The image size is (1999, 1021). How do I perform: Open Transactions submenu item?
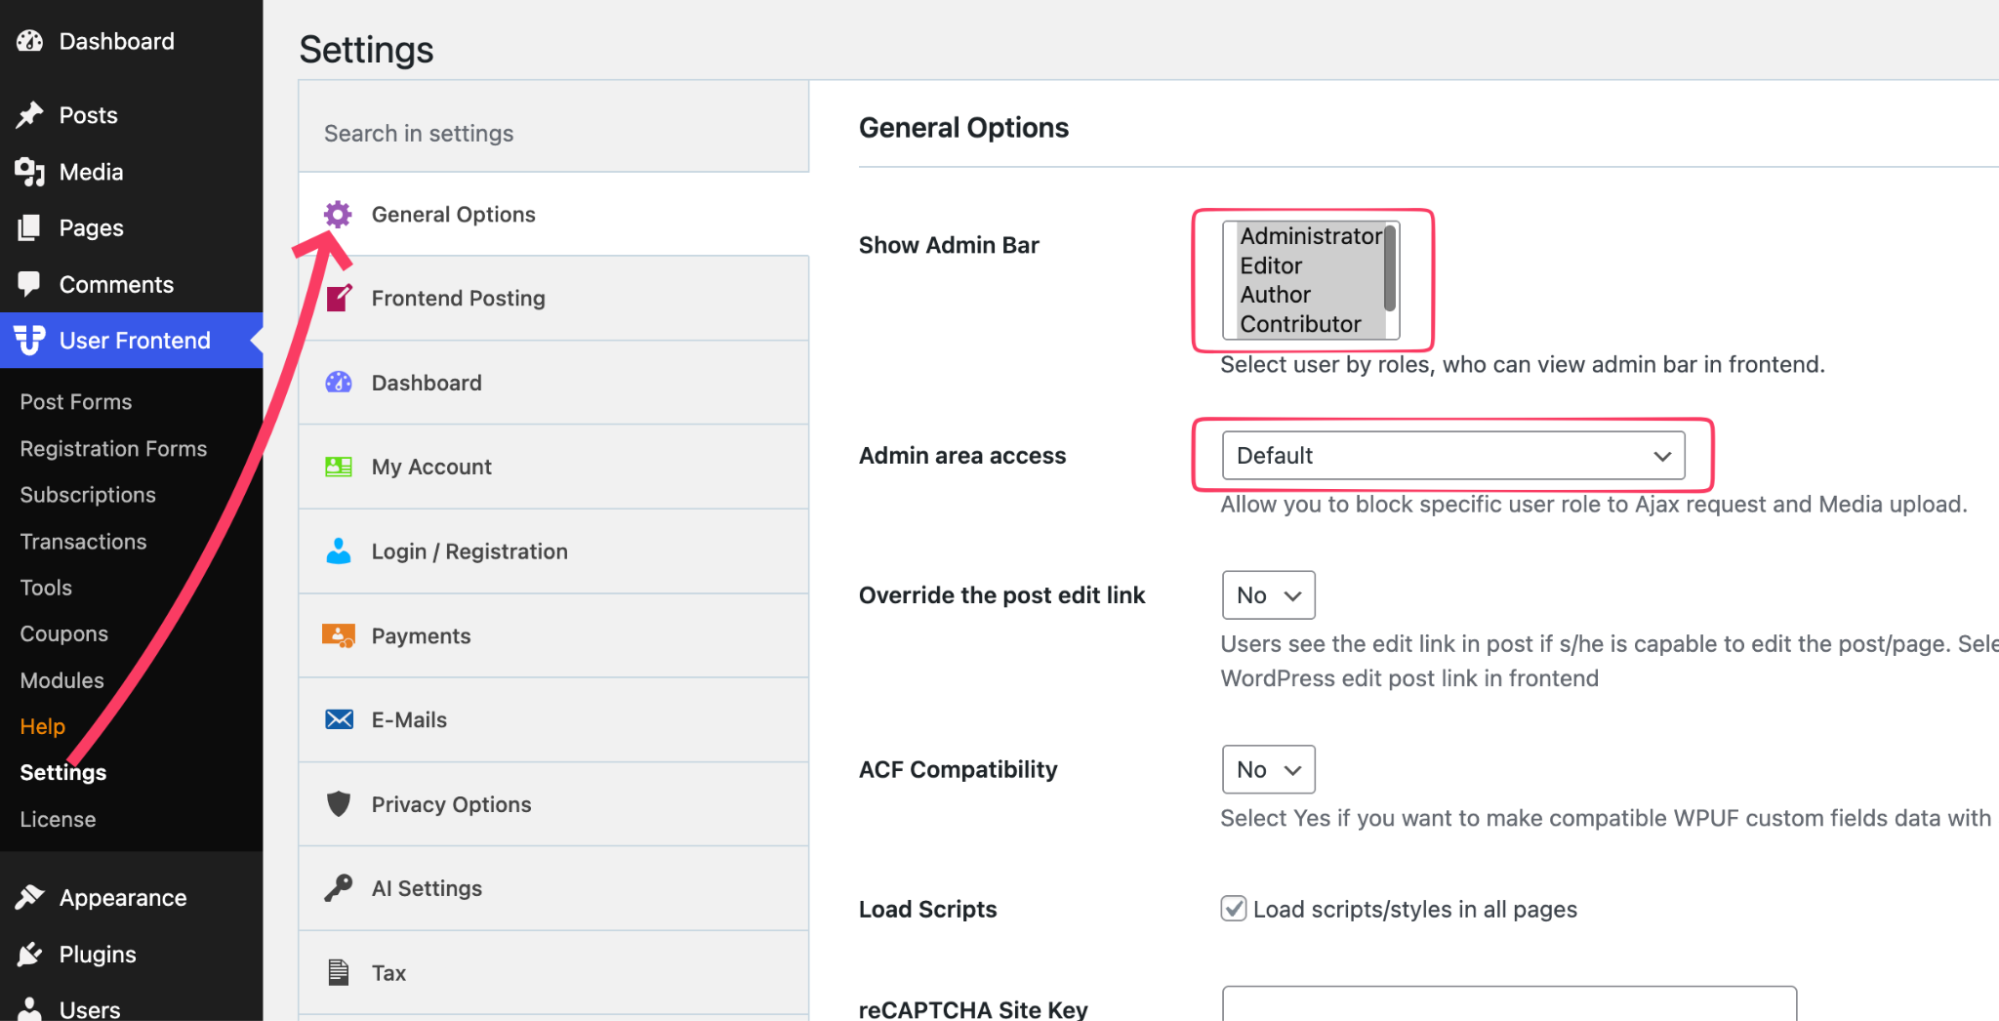click(83, 541)
